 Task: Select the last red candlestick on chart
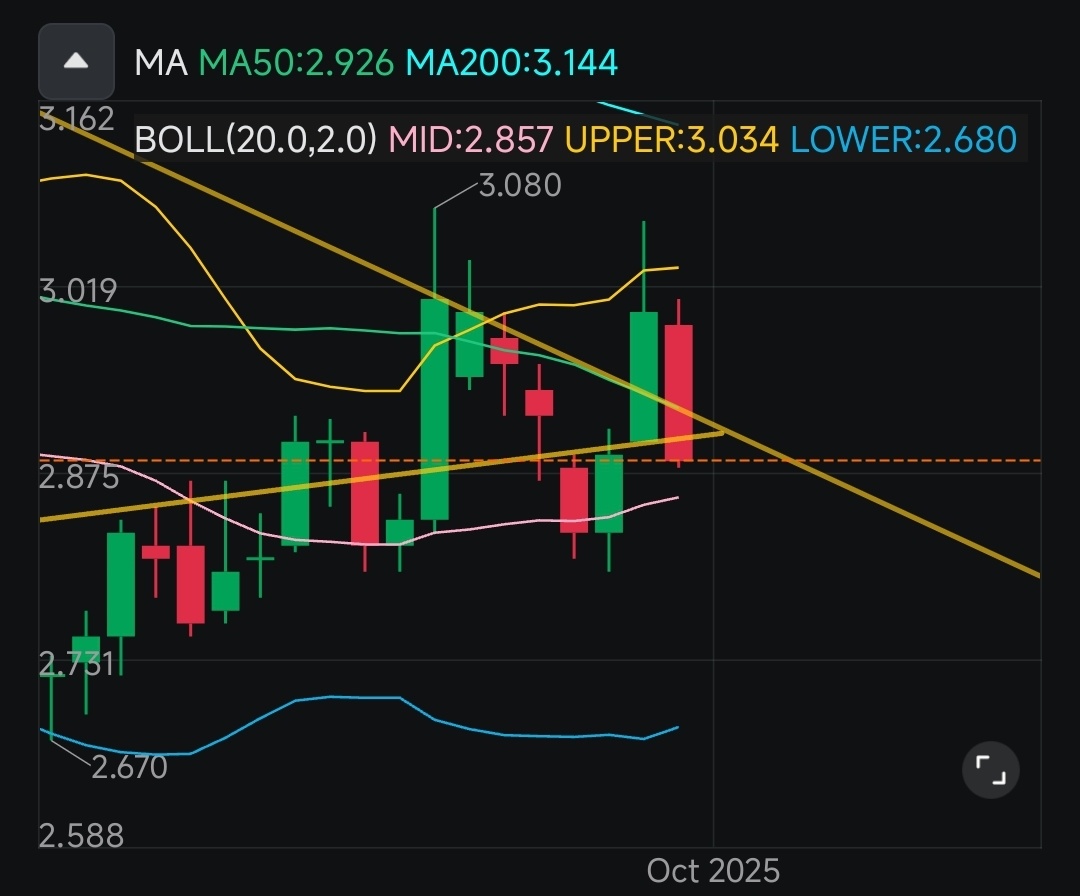679,392
